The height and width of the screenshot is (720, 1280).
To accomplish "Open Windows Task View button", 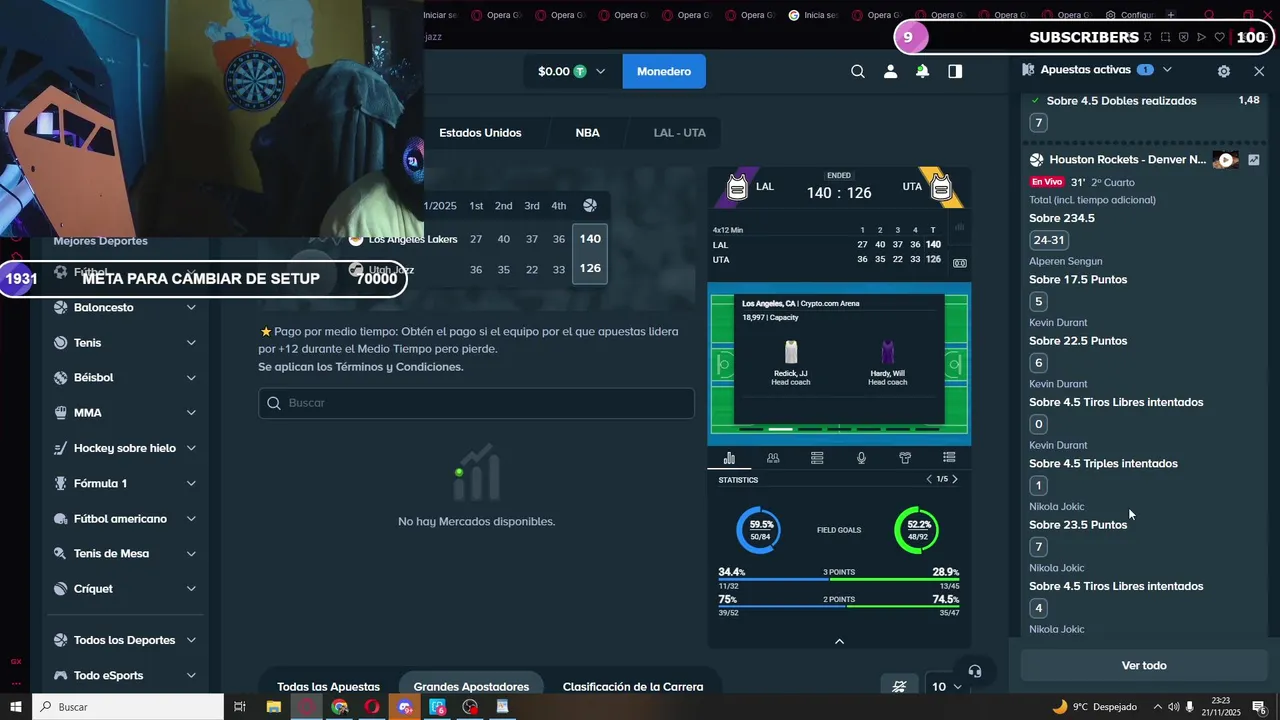I will coord(240,707).
